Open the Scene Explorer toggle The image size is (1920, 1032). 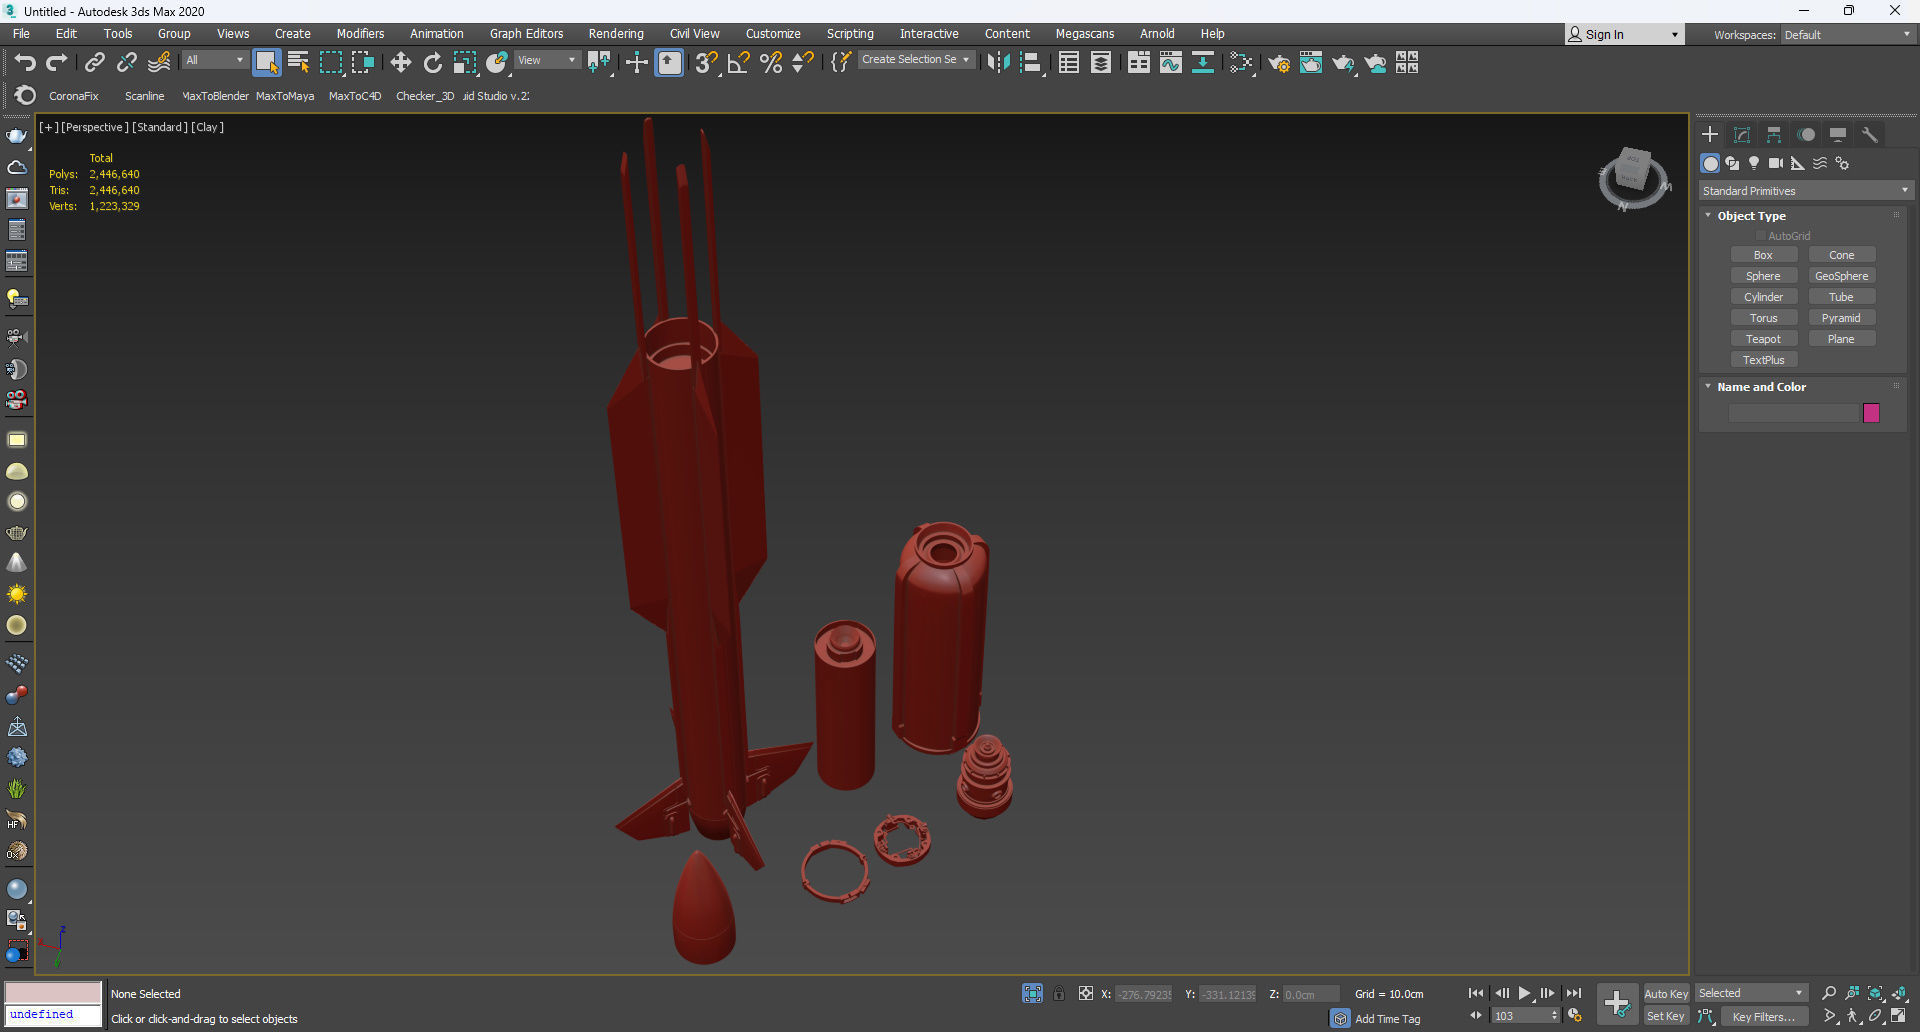(x=1069, y=63)
